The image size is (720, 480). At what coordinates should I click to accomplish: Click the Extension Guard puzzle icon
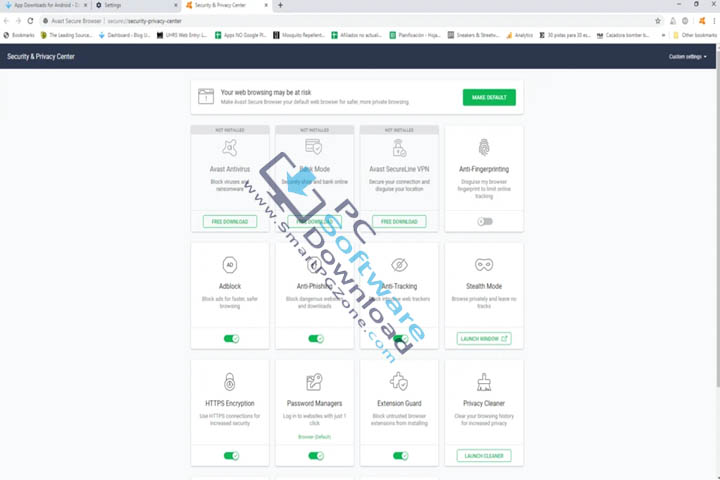399,382
